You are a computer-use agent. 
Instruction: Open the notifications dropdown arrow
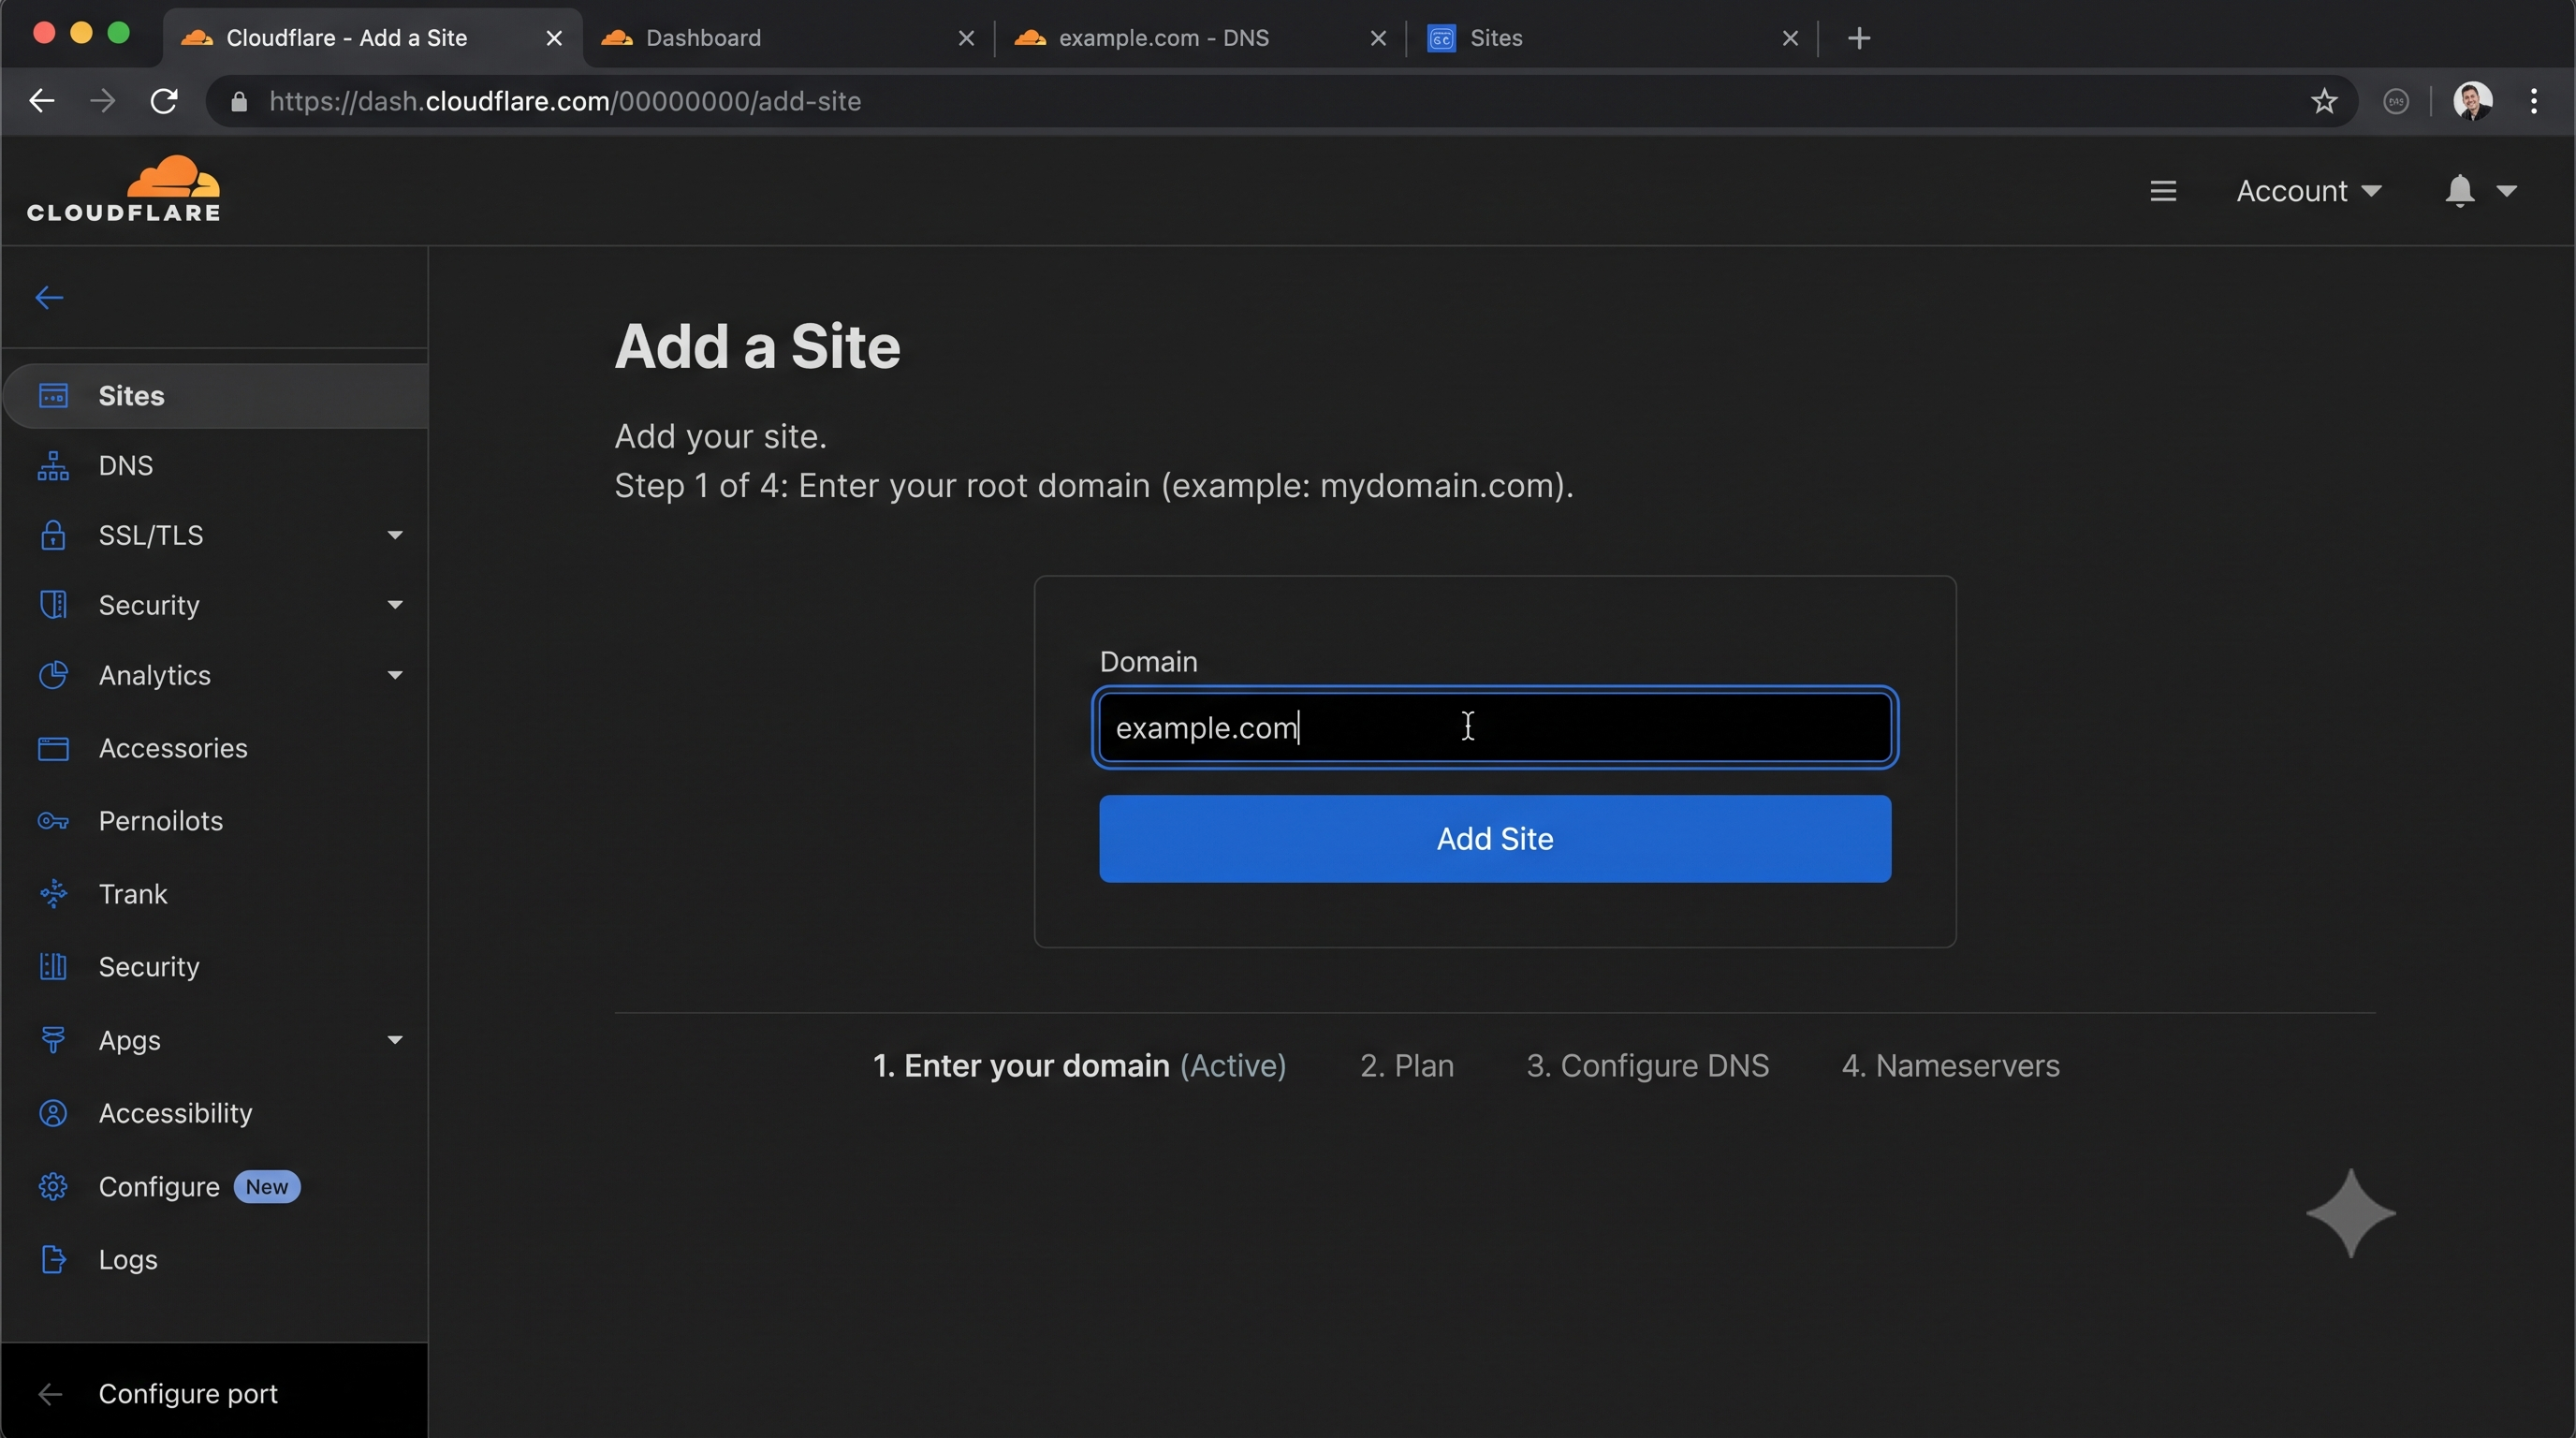(2506, 190)
